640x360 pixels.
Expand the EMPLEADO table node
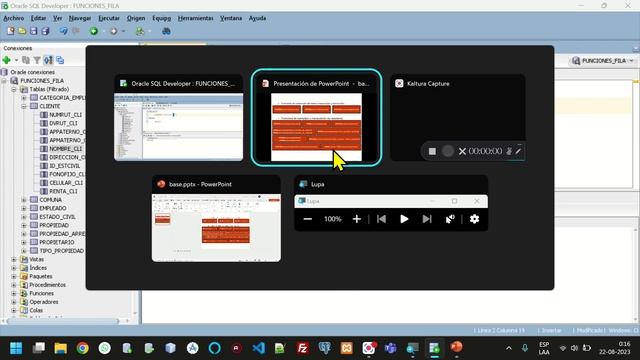coord(24,209)
